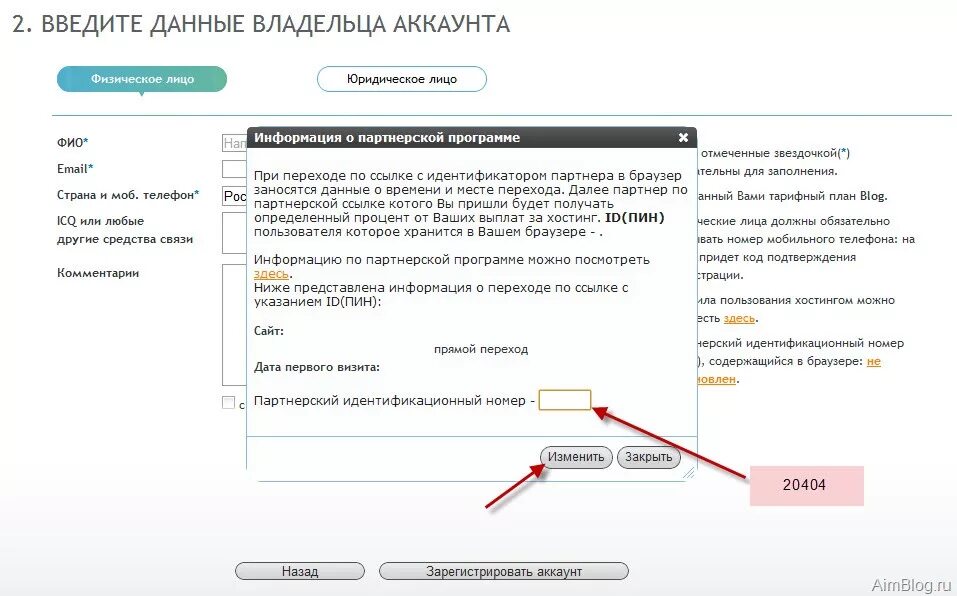The image size is (957, 596).
Task: Select the Физическое лицо tab
Action: 142,79
